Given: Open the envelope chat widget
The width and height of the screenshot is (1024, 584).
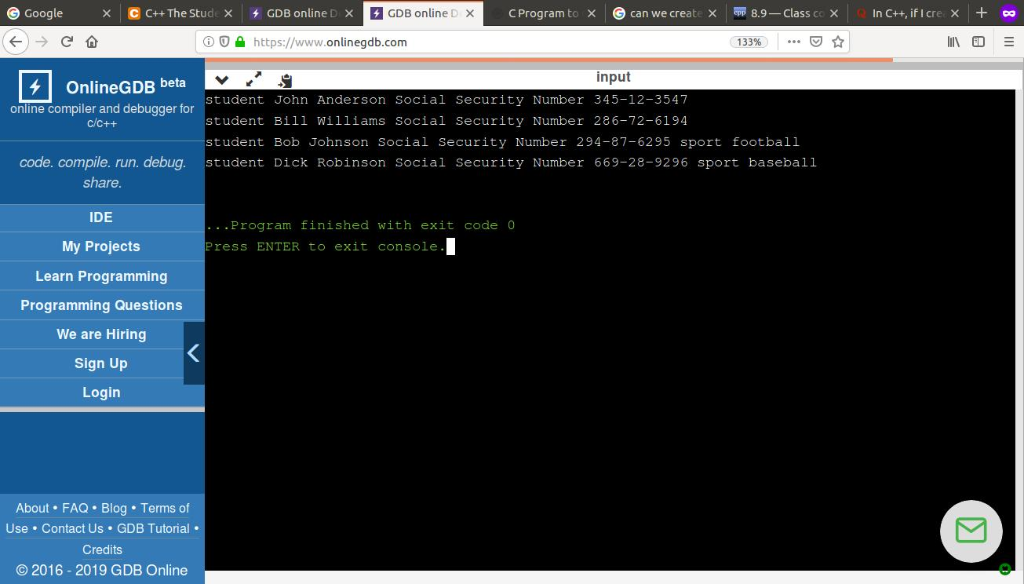Looking at the screenshot, I should click(x=970, y=531).
